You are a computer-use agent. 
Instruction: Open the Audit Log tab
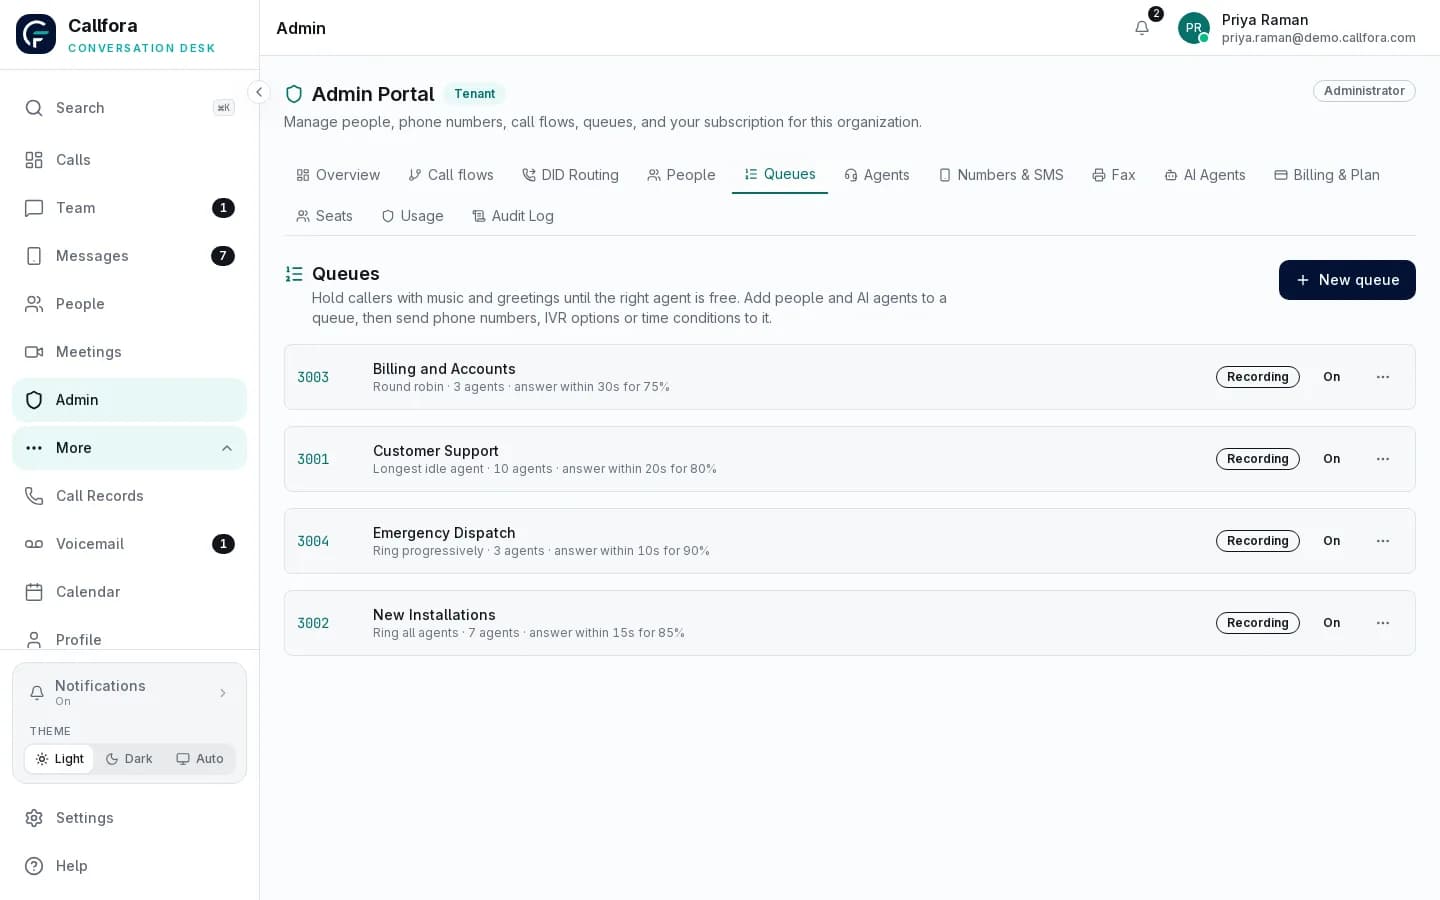pos(513,216)
